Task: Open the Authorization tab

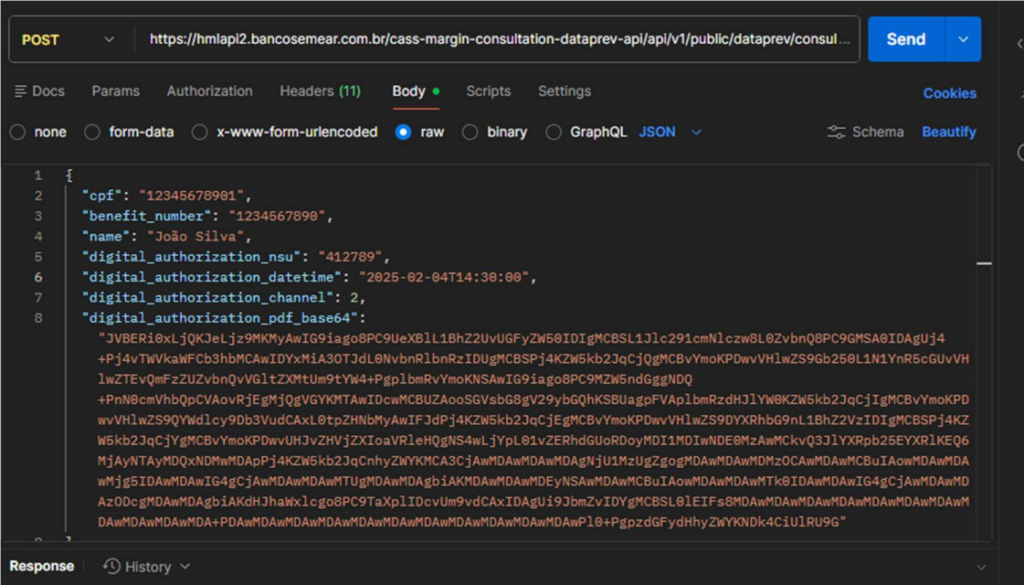Action: (209, 91)
